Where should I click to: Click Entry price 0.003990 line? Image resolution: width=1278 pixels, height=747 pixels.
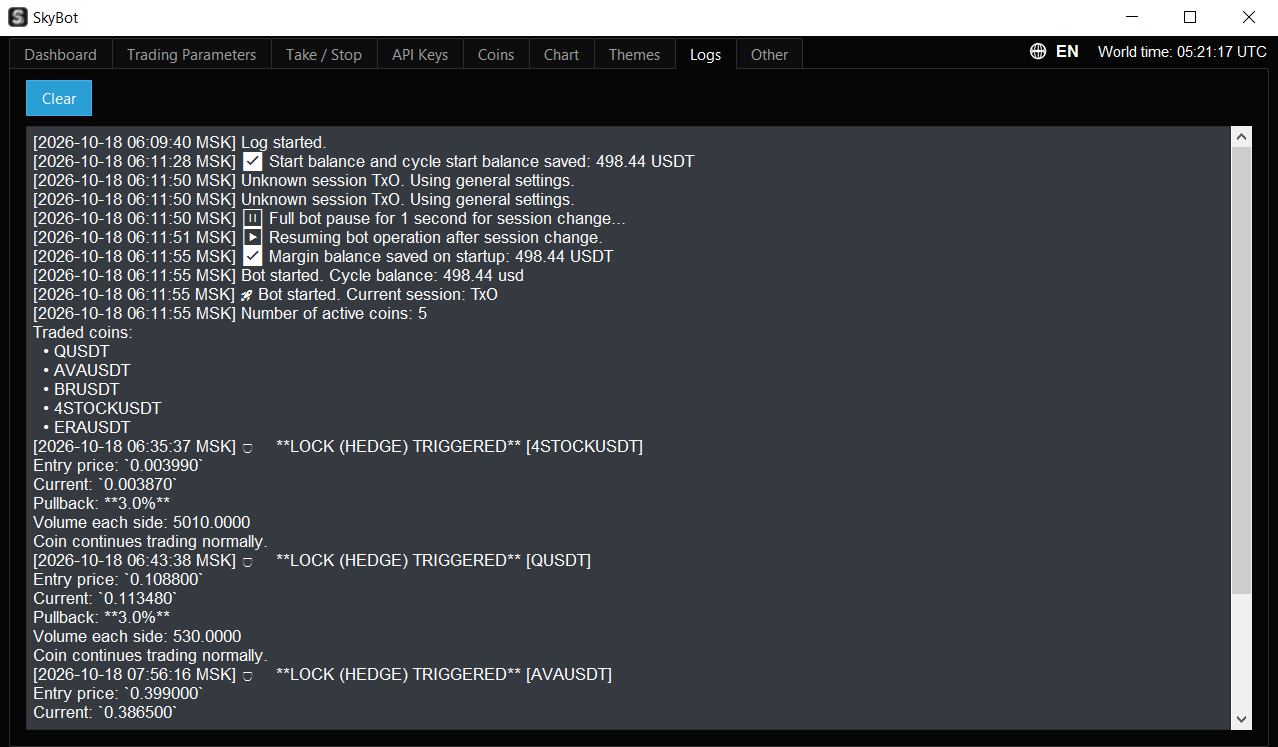[118, 466]
